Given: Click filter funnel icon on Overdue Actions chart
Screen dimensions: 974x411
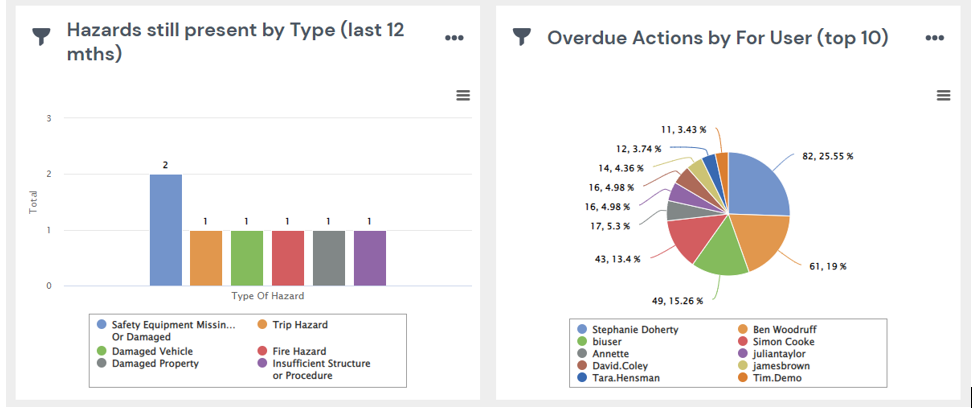Looking at the screenshot, I should [521, 37].
